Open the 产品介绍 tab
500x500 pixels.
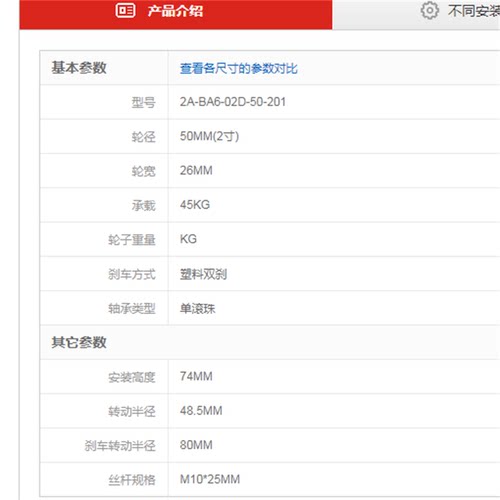point(176,14)
